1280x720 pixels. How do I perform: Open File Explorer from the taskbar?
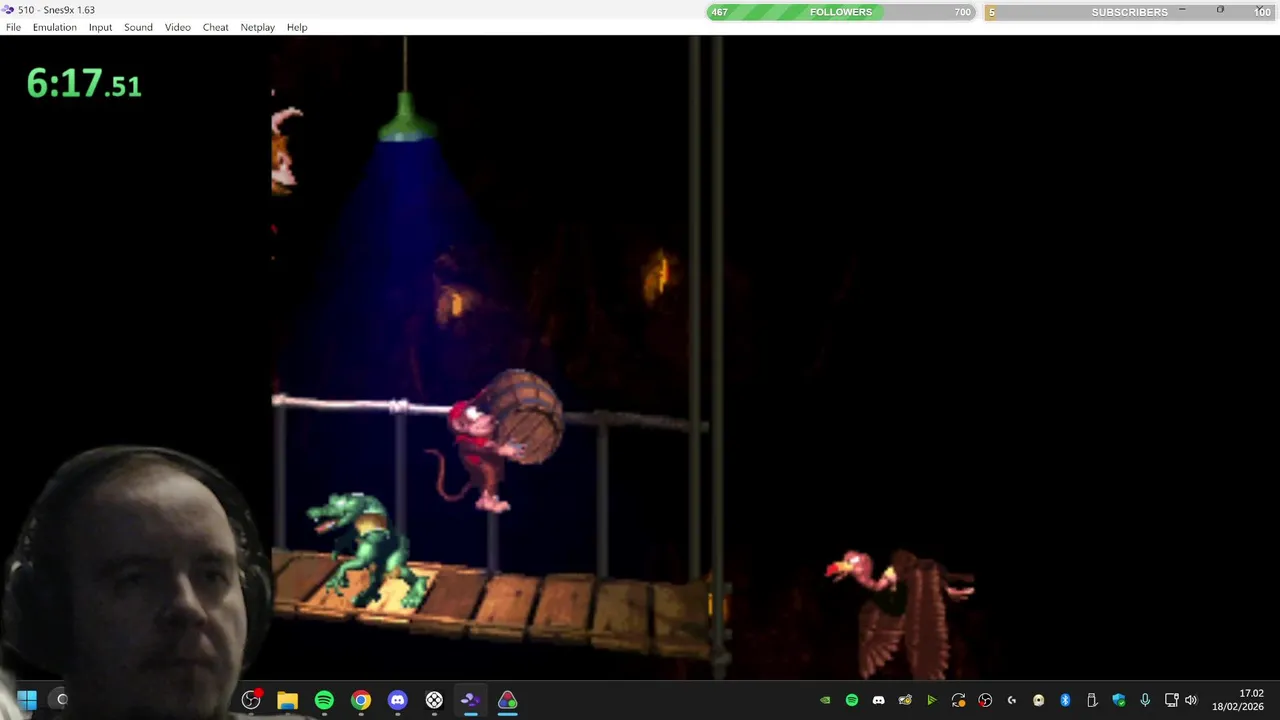coord(287,700)
